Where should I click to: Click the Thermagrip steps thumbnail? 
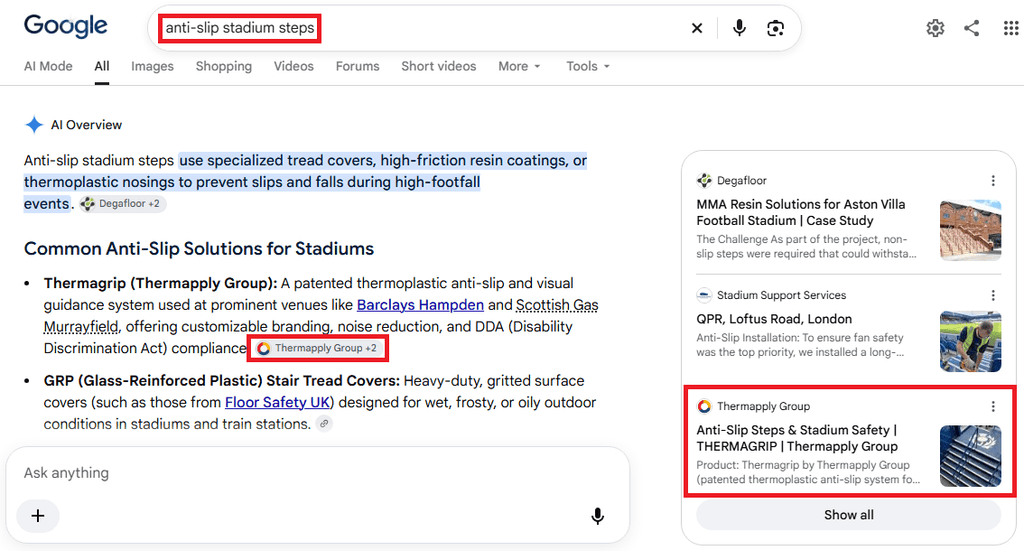point(970,456)
